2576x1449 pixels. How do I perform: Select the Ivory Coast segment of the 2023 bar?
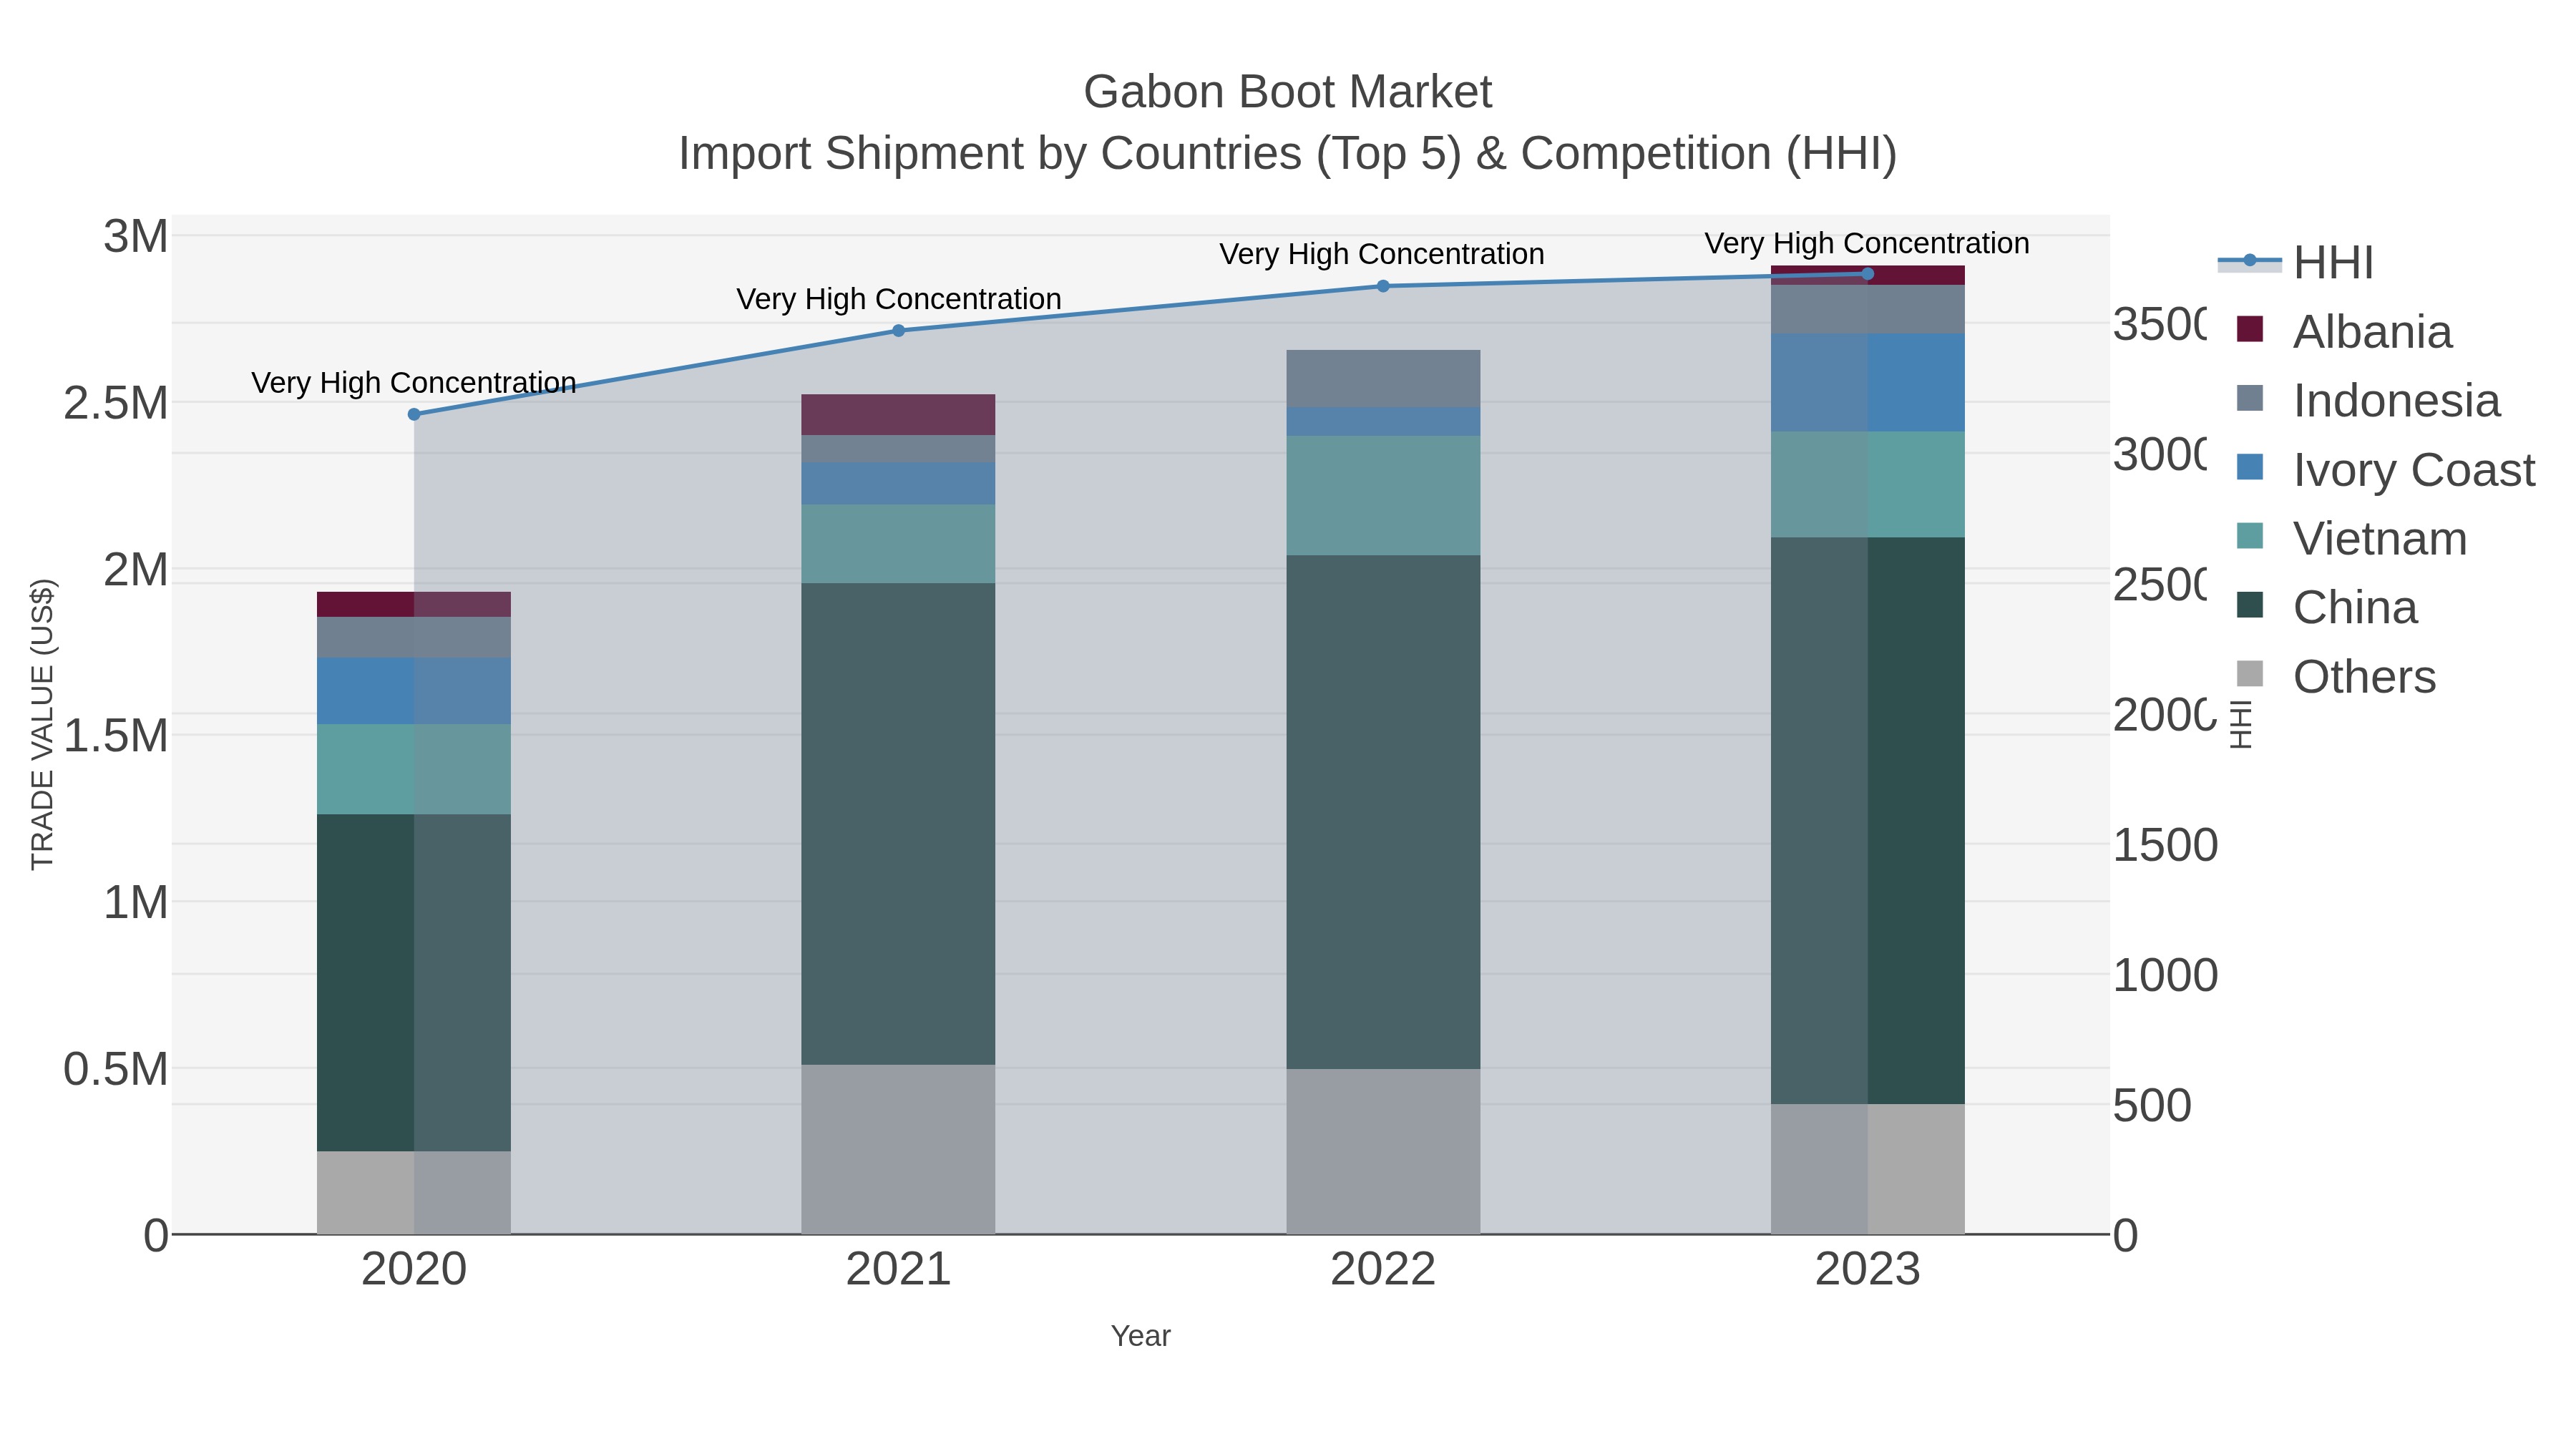(1867, 382)
